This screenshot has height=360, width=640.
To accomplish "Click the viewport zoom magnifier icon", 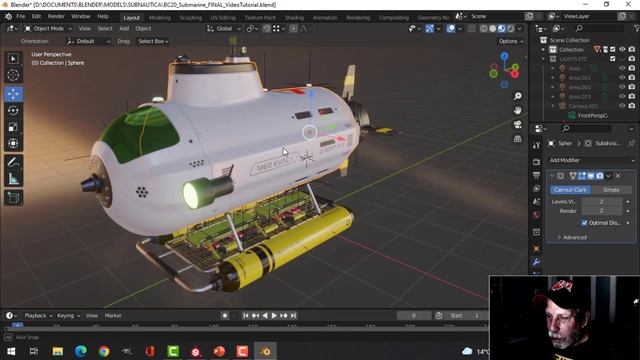I will tap(518, 96).
